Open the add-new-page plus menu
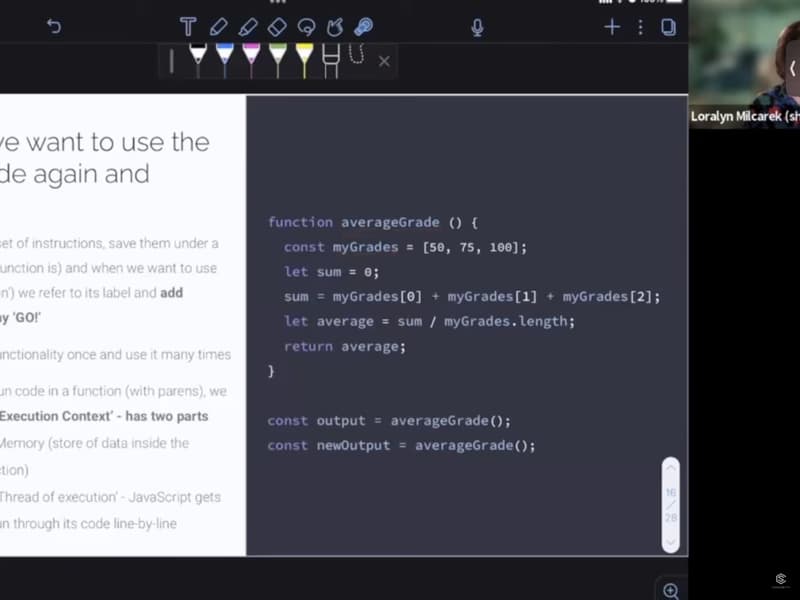 [x=612, y=27]
